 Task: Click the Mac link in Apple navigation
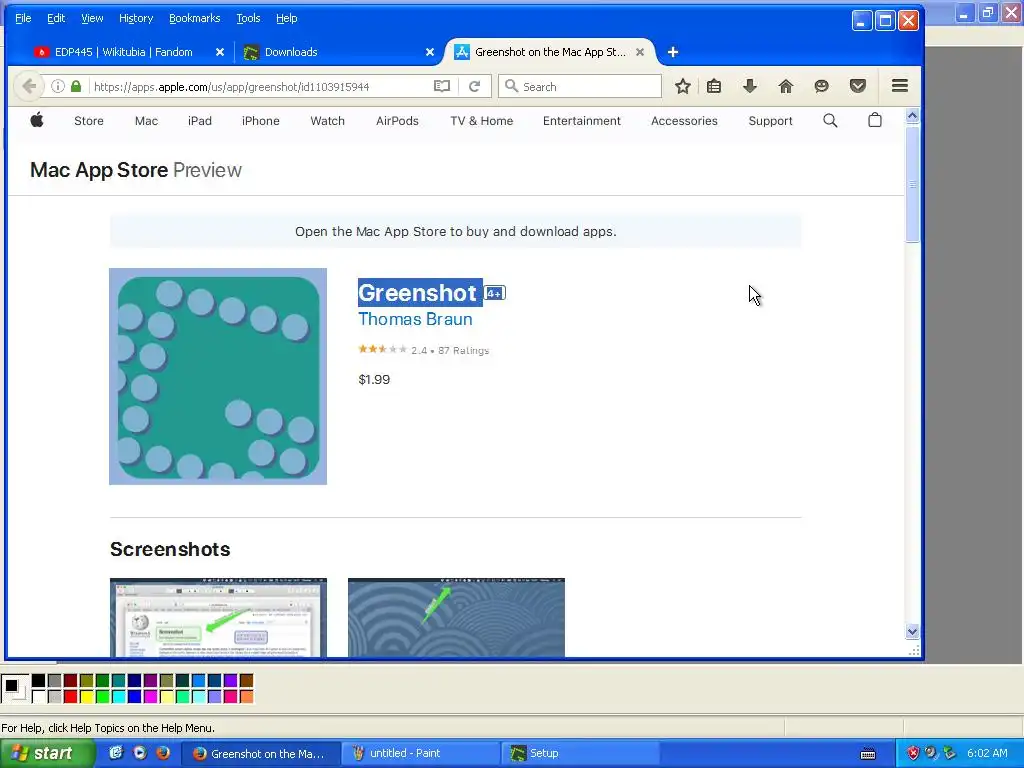pyautogui.click(x=146, y=121)
